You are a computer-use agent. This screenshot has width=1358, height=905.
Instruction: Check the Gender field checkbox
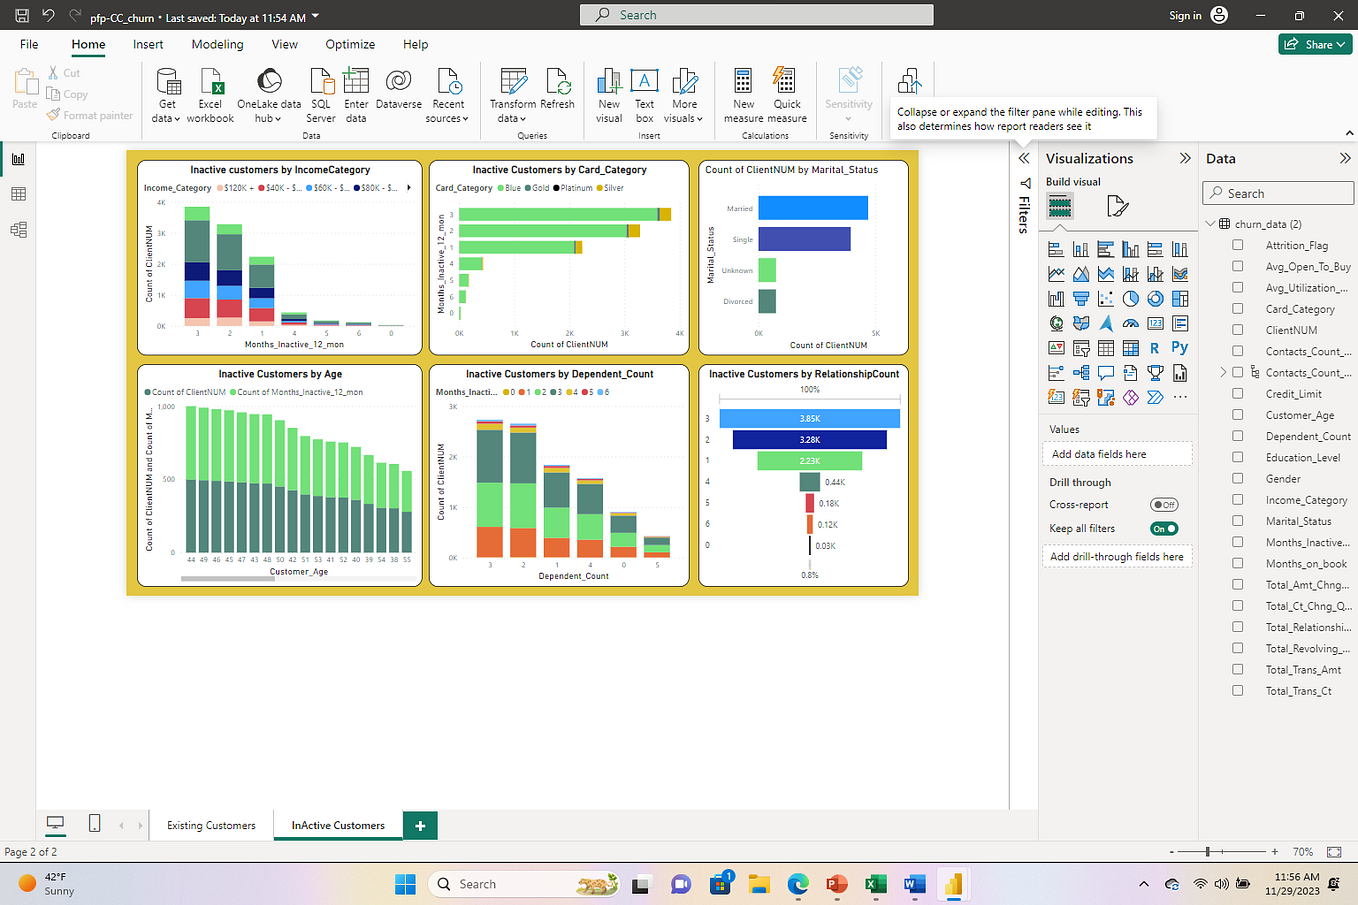(x=1236, y=478)
